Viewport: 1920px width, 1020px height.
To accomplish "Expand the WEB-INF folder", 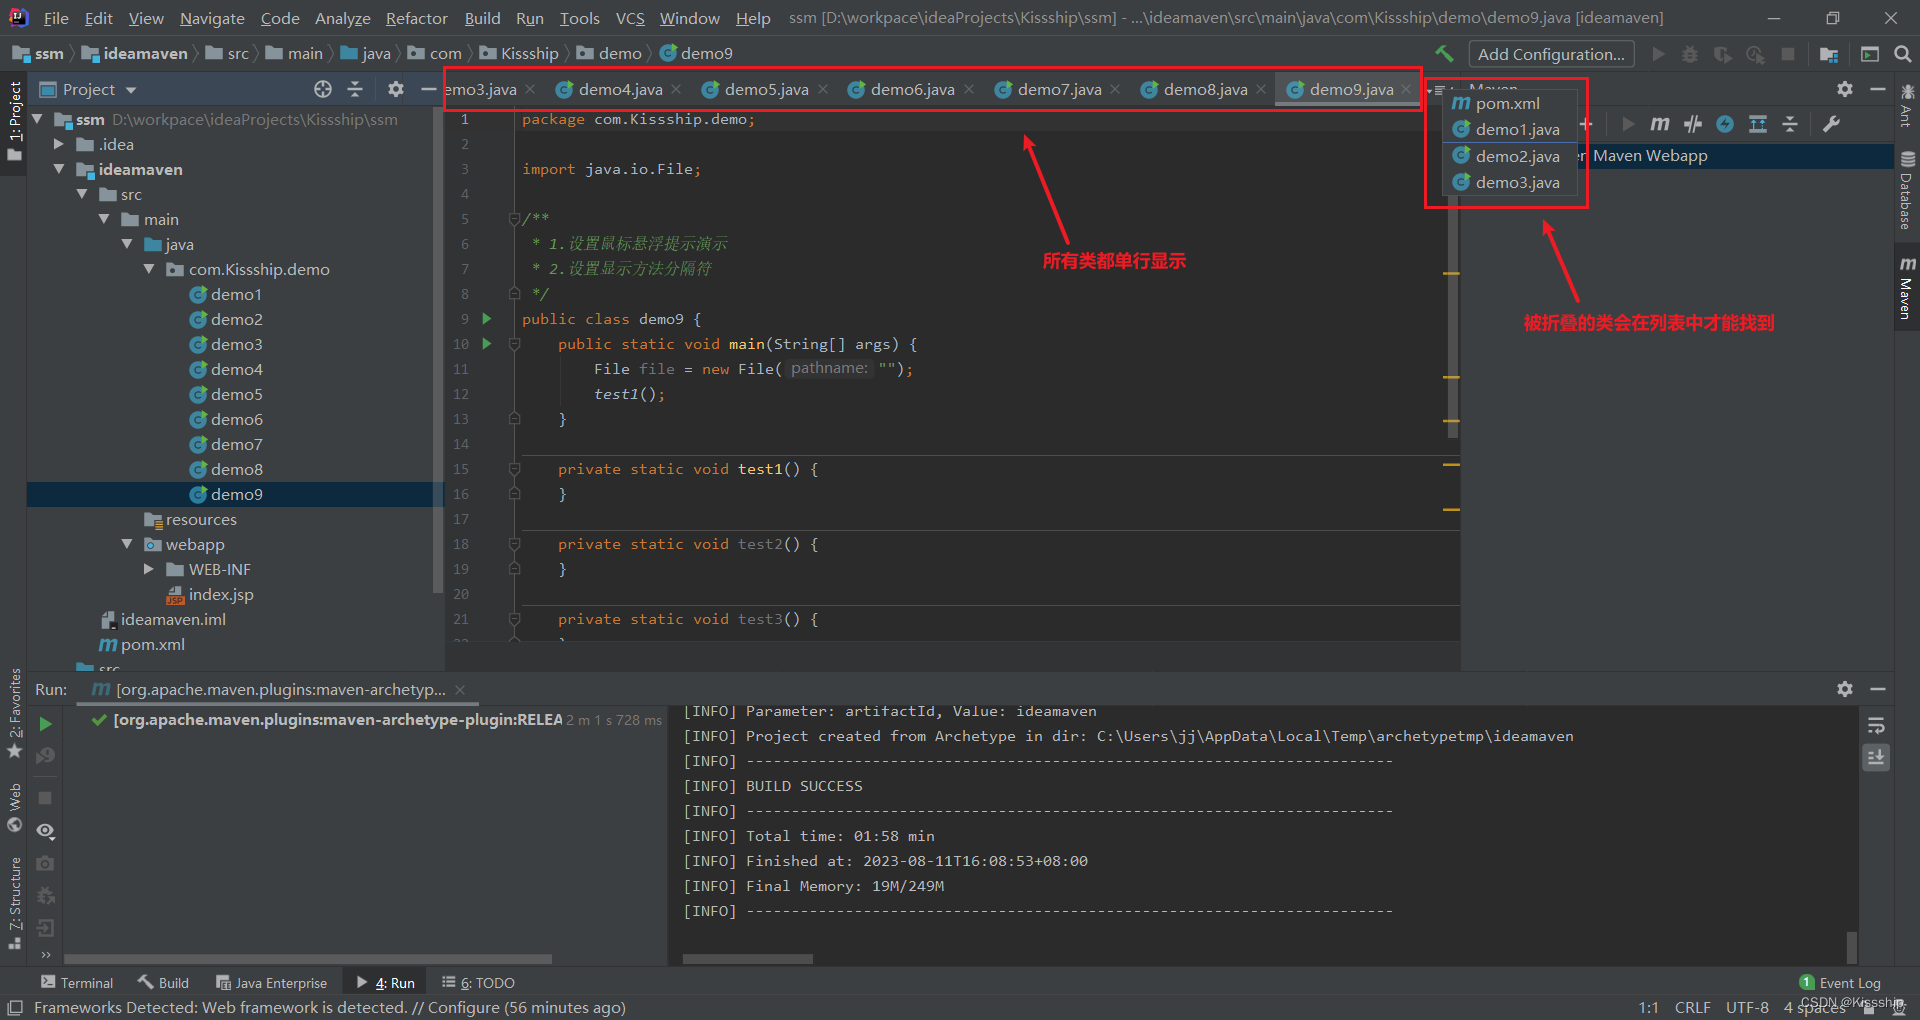I will (x=150, y=569).
